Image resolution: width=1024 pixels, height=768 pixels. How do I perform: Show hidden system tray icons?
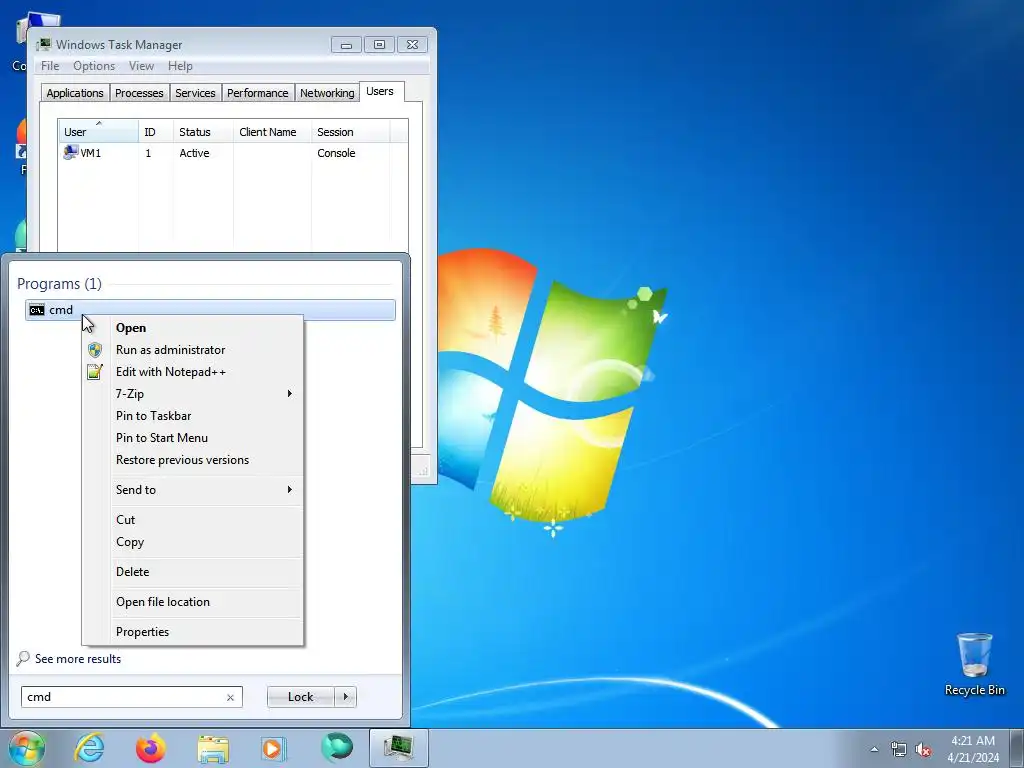tap(874, 749)
